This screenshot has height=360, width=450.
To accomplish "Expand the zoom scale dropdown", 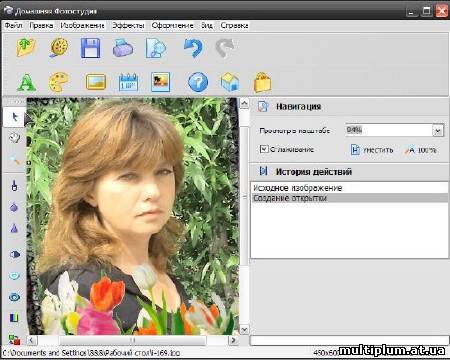I will (438, 131).
